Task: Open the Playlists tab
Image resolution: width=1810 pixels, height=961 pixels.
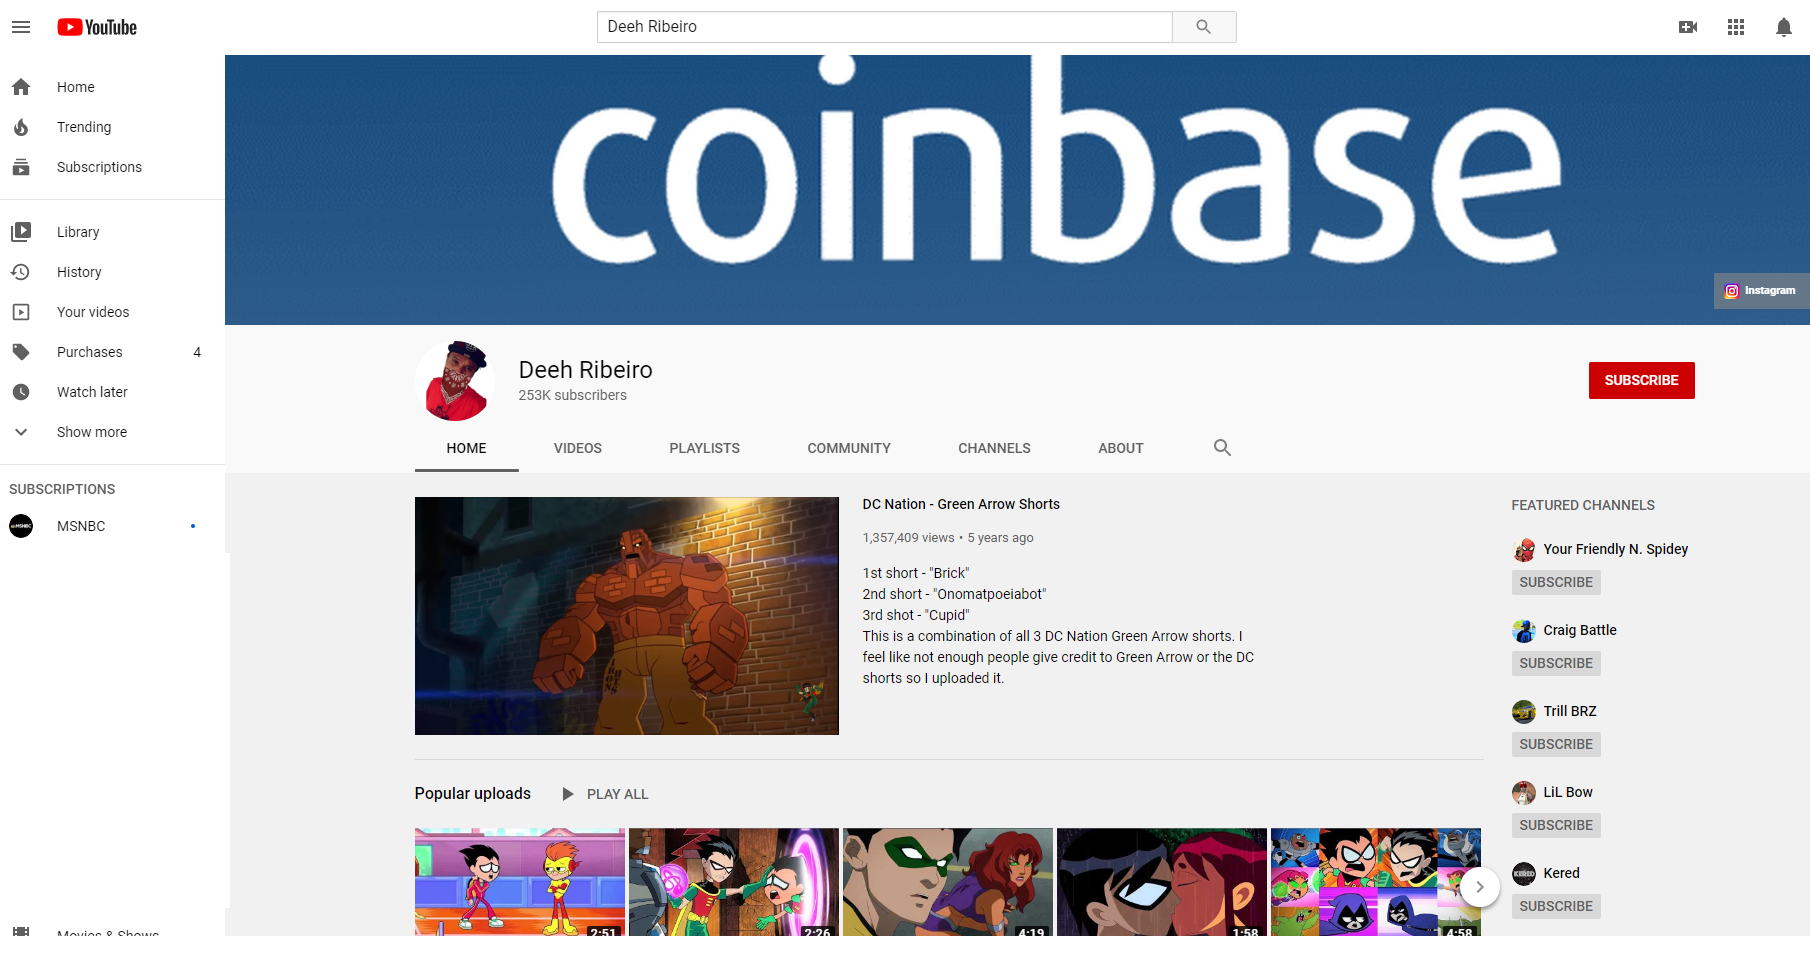Action: pyautogui.click(x=705, y=448)
